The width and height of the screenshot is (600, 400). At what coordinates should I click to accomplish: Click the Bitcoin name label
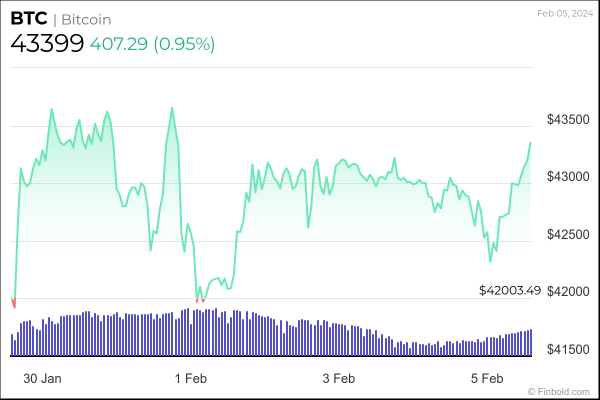87,19
